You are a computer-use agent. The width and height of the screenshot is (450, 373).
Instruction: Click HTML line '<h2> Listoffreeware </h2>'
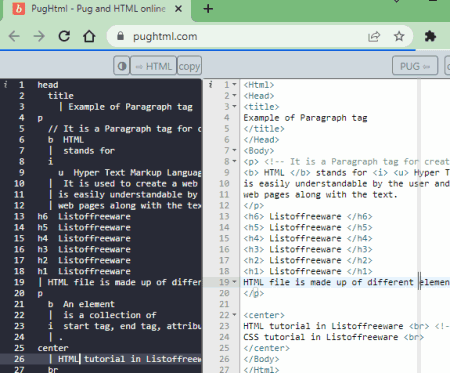(x=308, y=260)
